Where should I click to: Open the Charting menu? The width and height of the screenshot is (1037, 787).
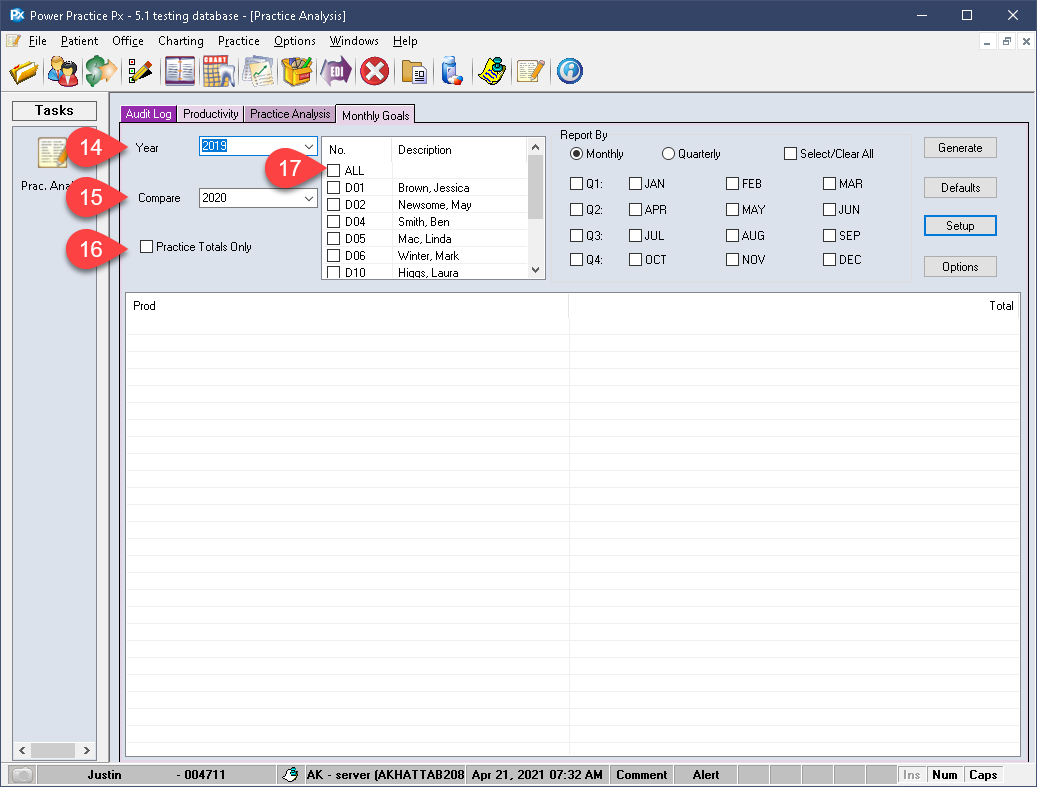(x=181, y=41)
